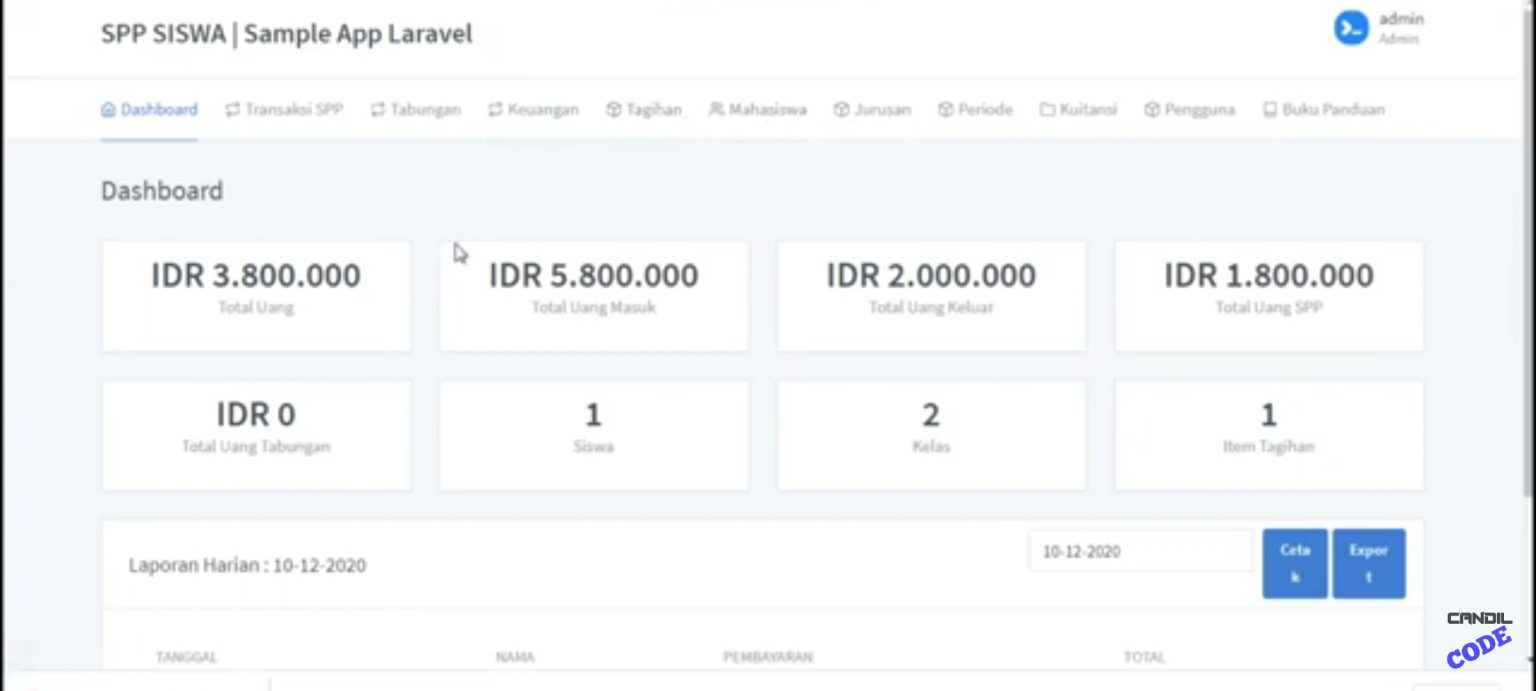This screenshot has height=691, width=1536.
Task: Click the 10-12-2020 date input field
Action: point(1139,551)
